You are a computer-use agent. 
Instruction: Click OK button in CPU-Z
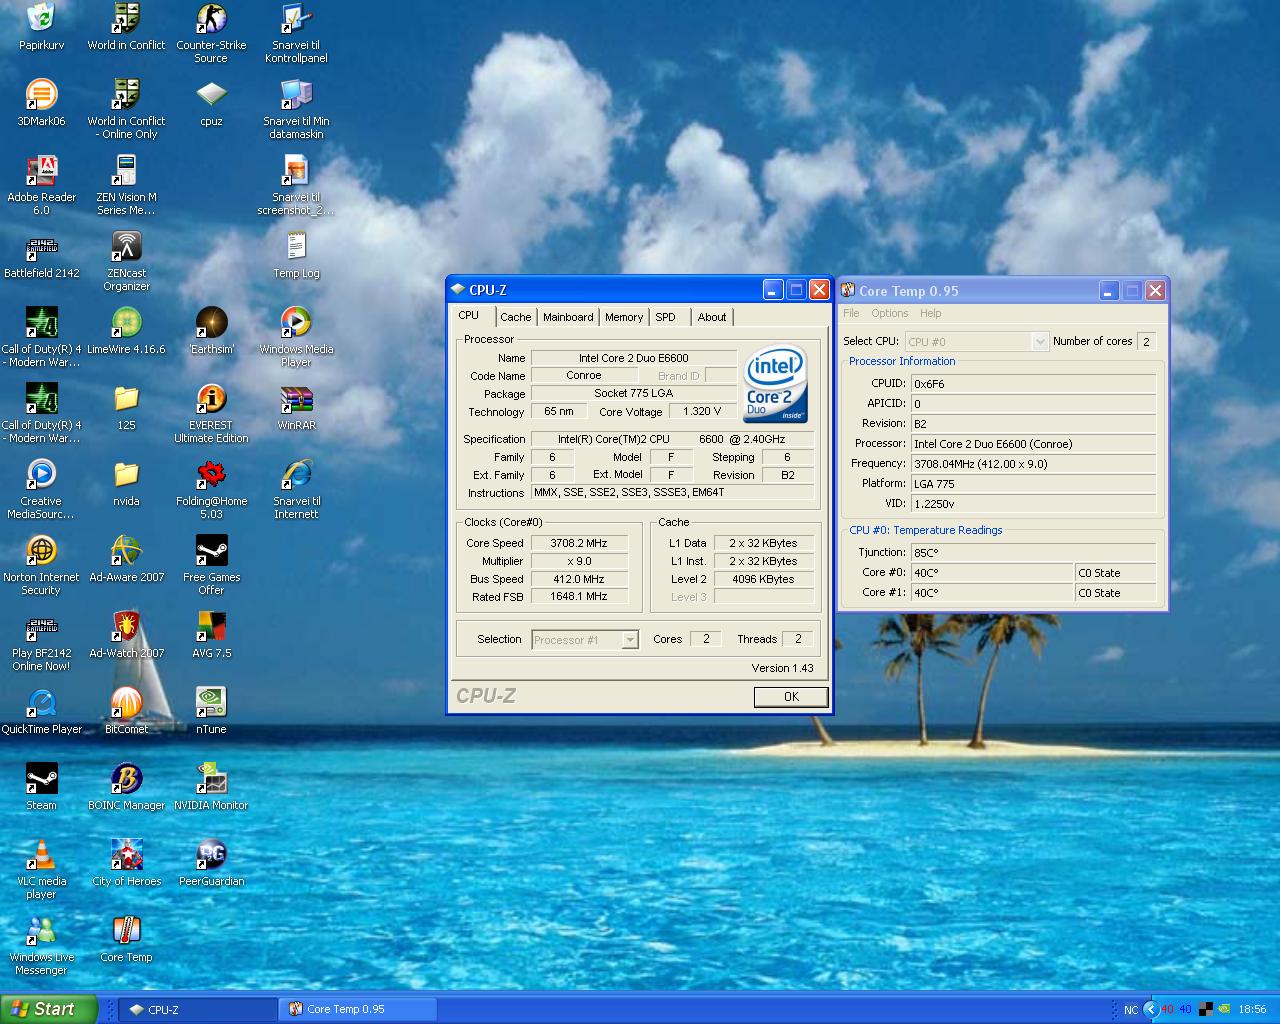point(791,697)
